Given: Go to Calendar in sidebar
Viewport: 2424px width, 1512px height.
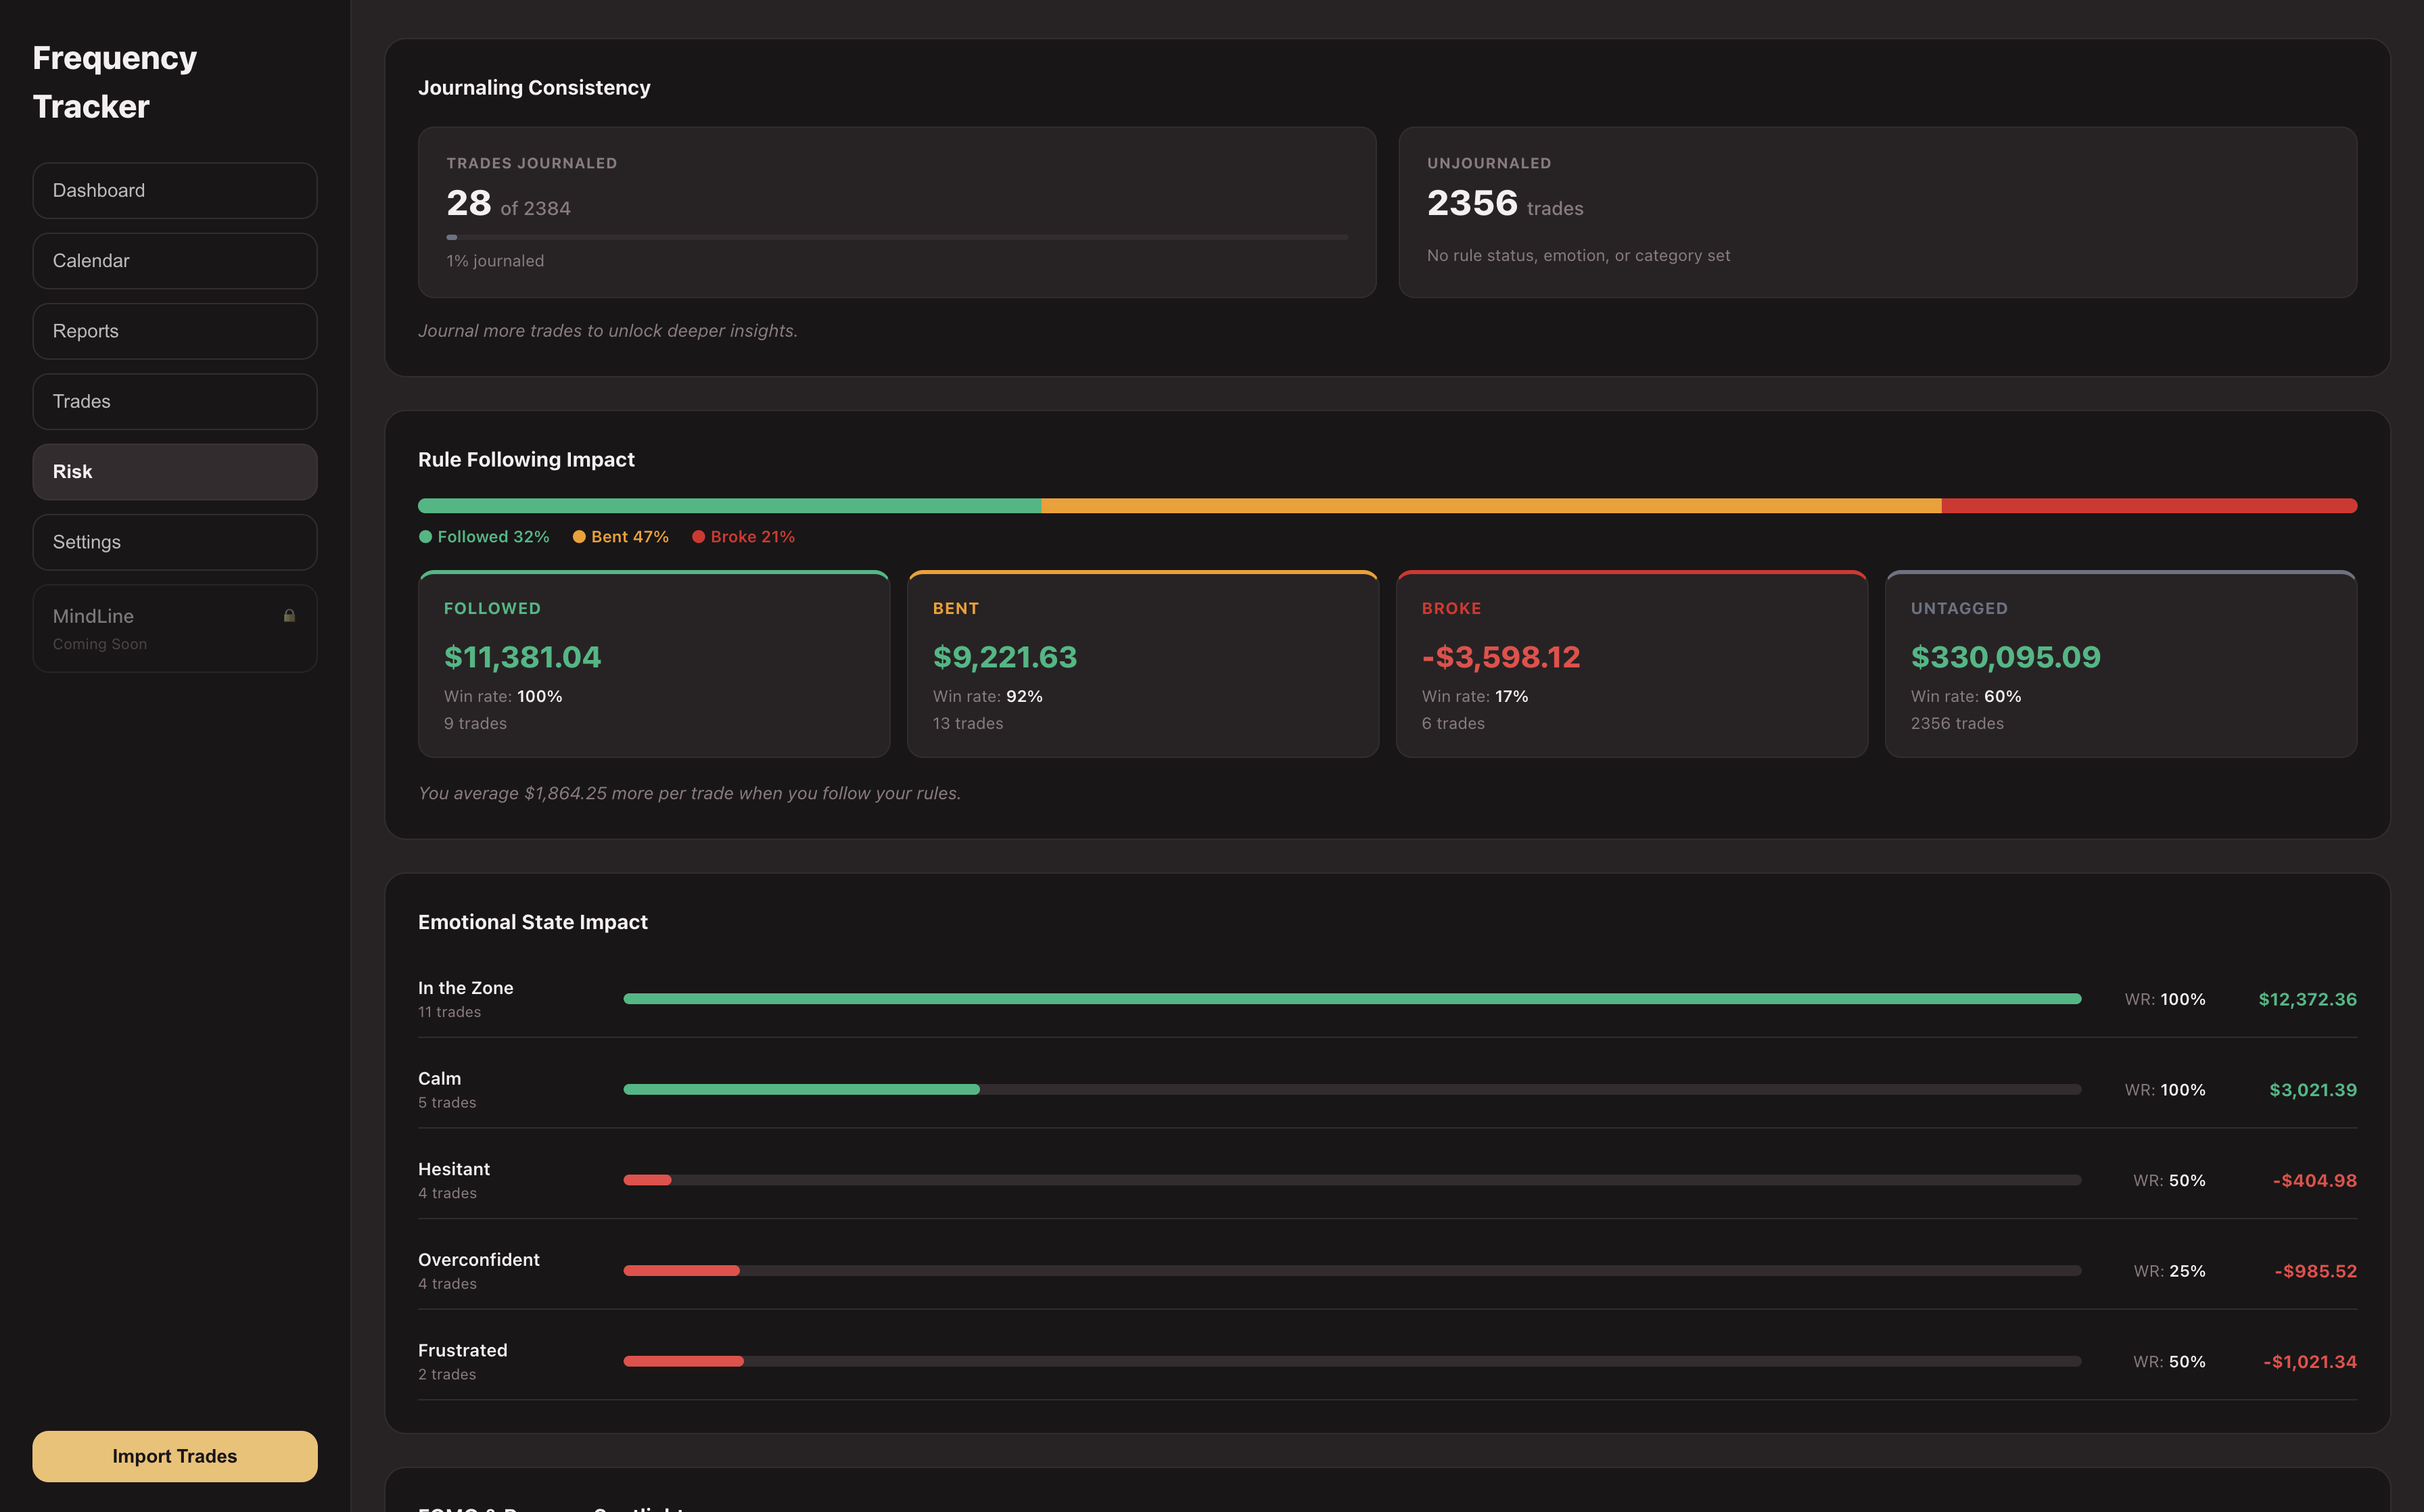Looking at the screenshot, I should [175, 261].
